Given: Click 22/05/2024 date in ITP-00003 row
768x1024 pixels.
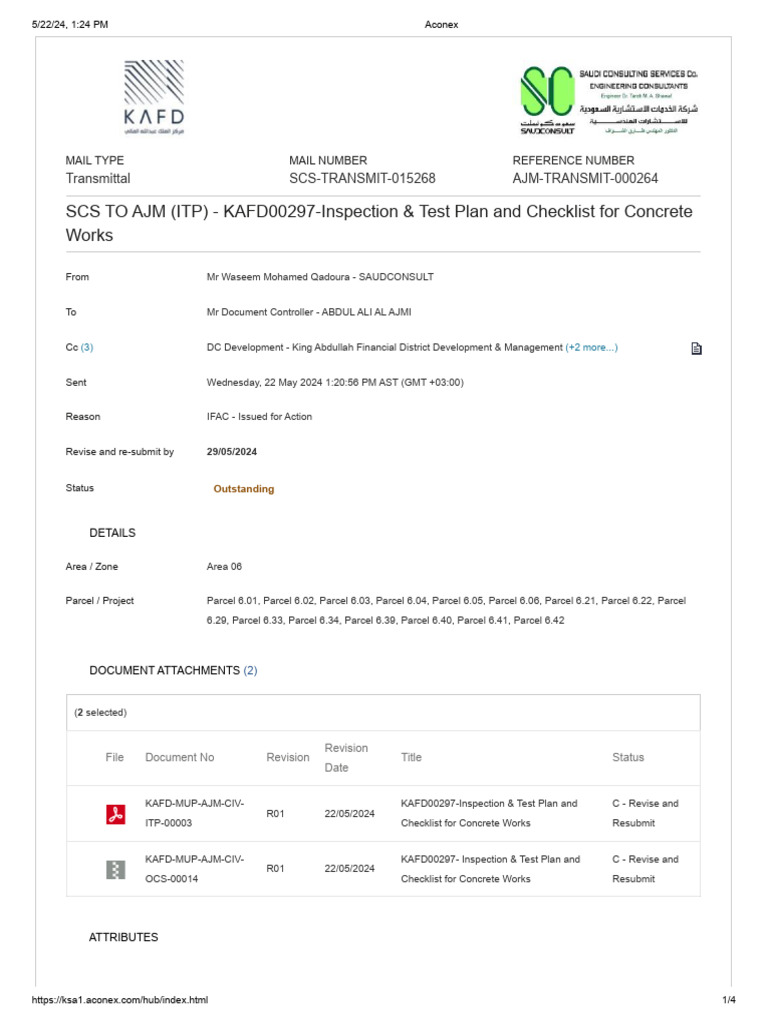Looking at the screenshot, I should point(349,814).
